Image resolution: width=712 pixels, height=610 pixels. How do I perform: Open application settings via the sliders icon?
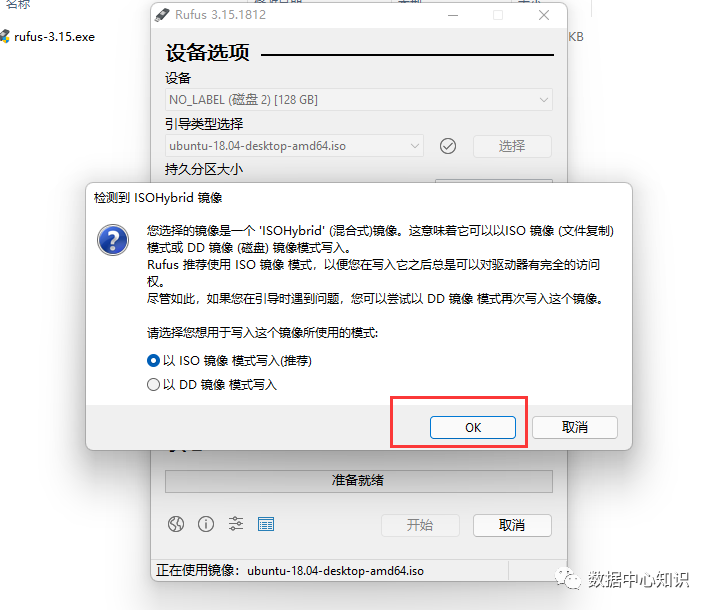(236, 524)
